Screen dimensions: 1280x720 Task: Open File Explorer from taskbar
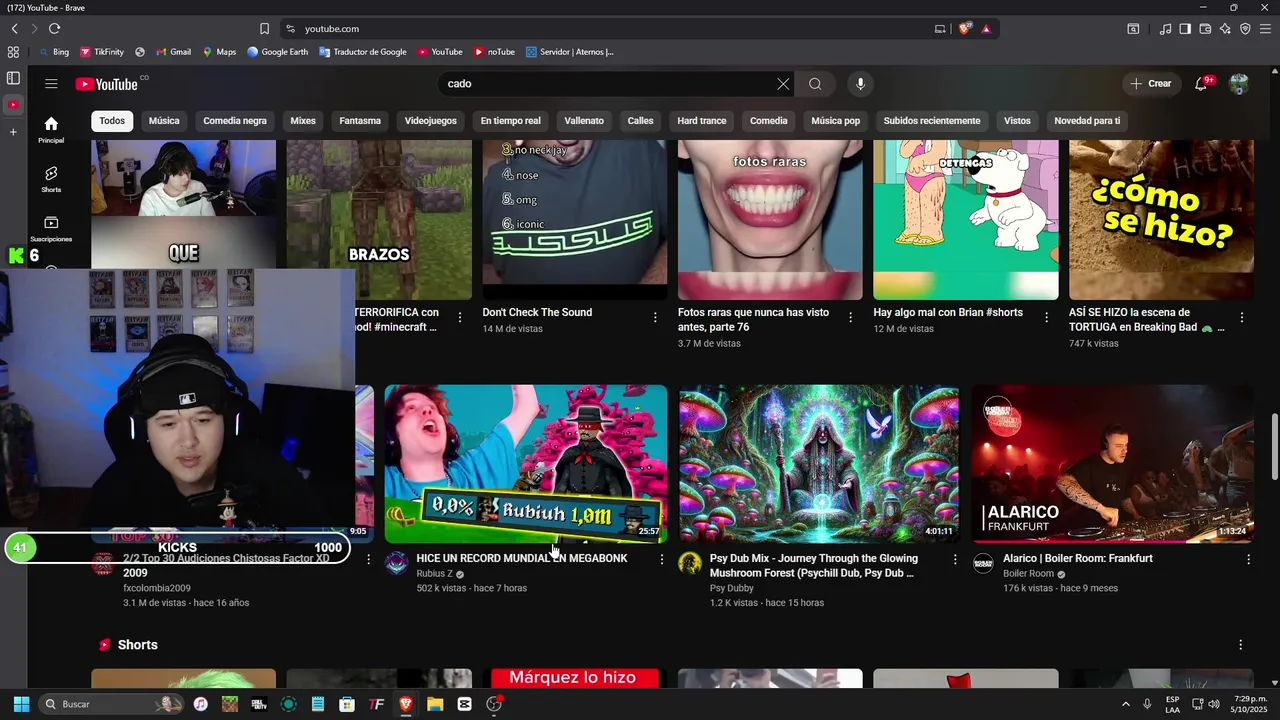point(435,704)
